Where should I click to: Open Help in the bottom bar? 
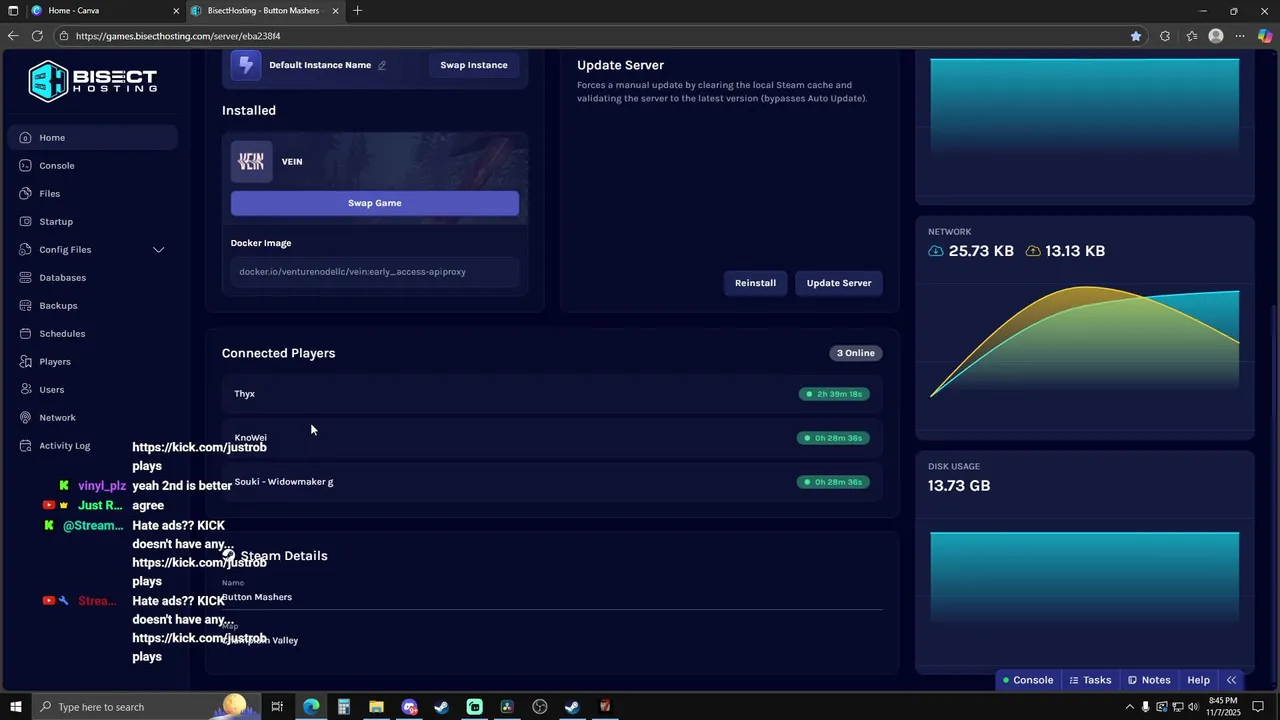pos(1198,680)
